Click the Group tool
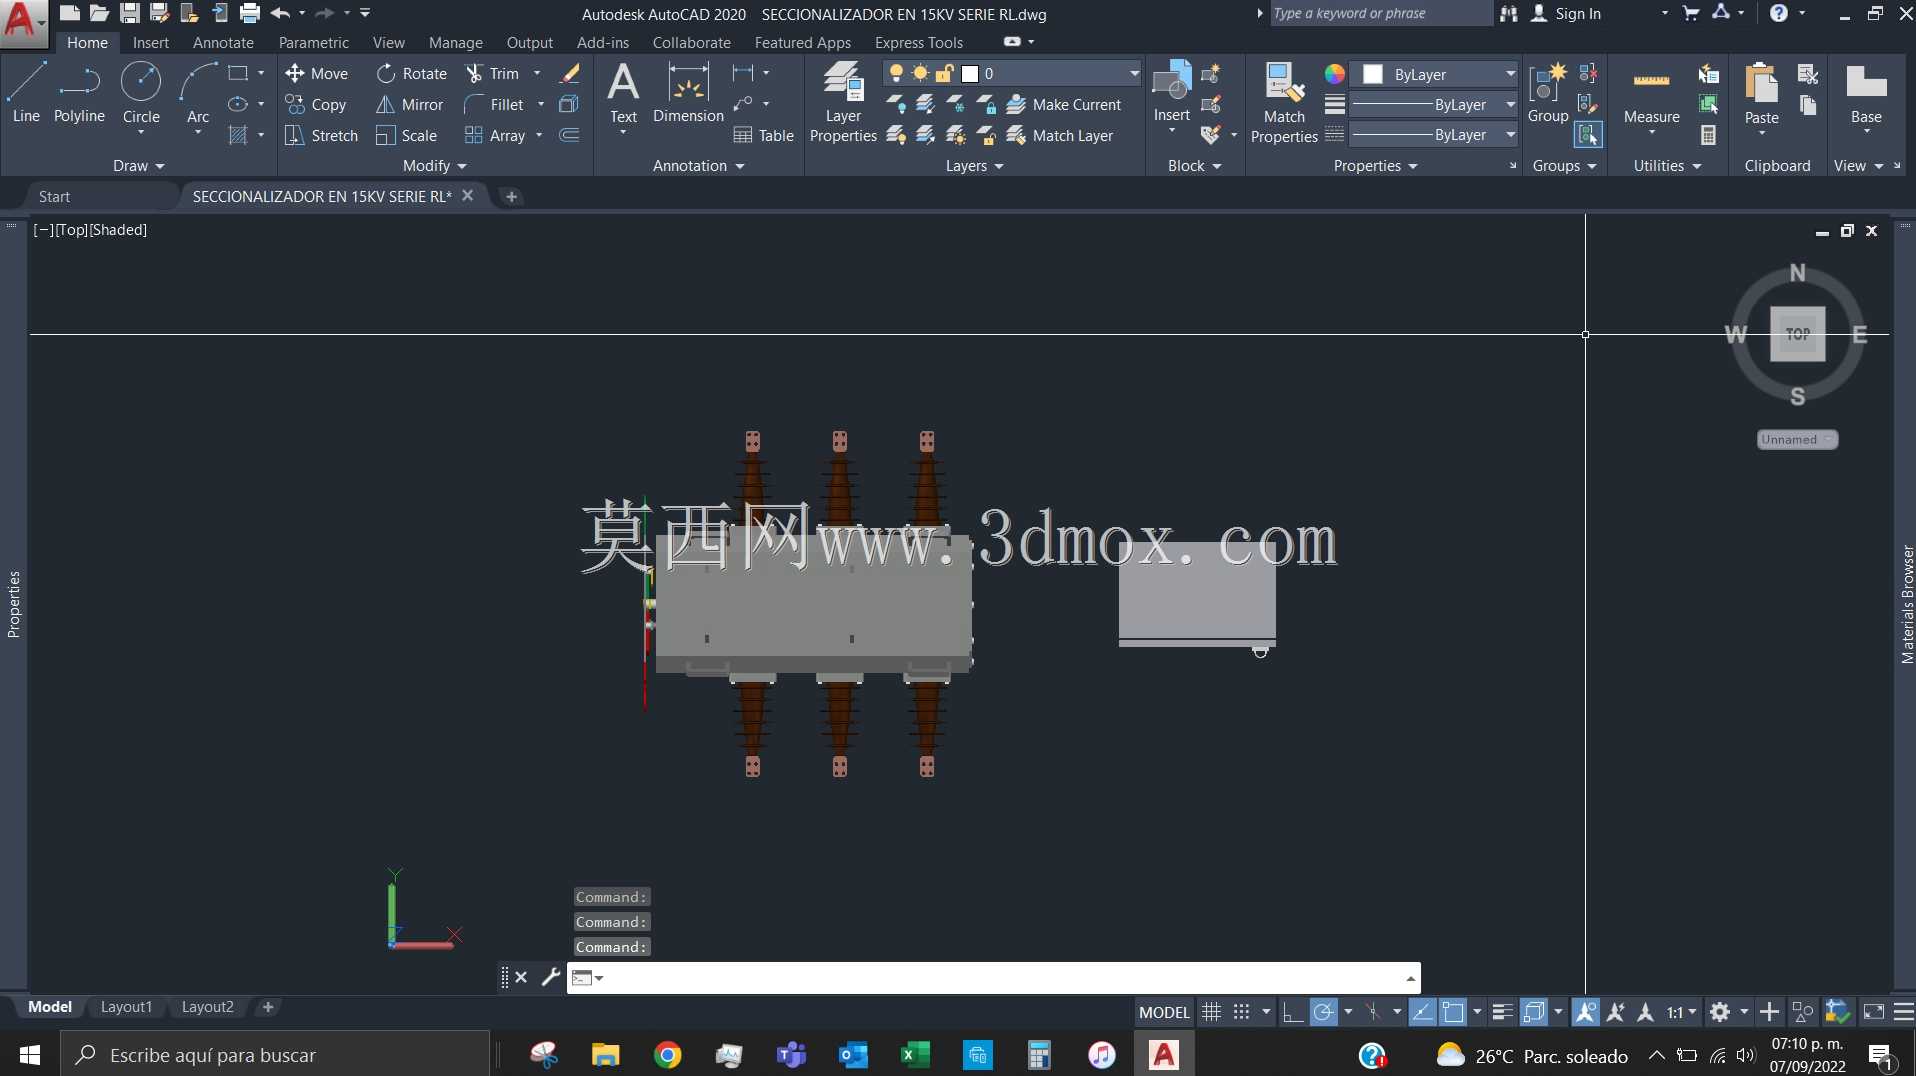1916x1076 pixels. (1548, 92)
